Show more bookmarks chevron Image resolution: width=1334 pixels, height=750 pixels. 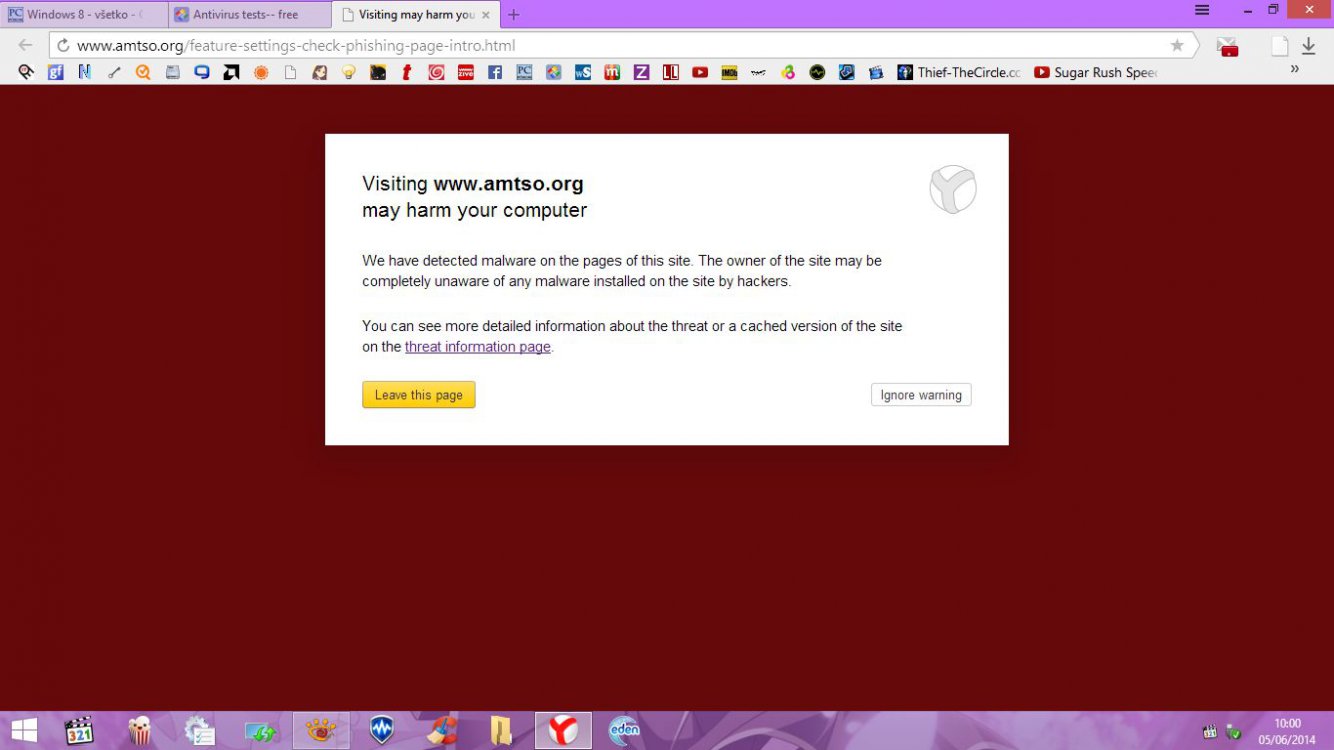click(1295, 69)
